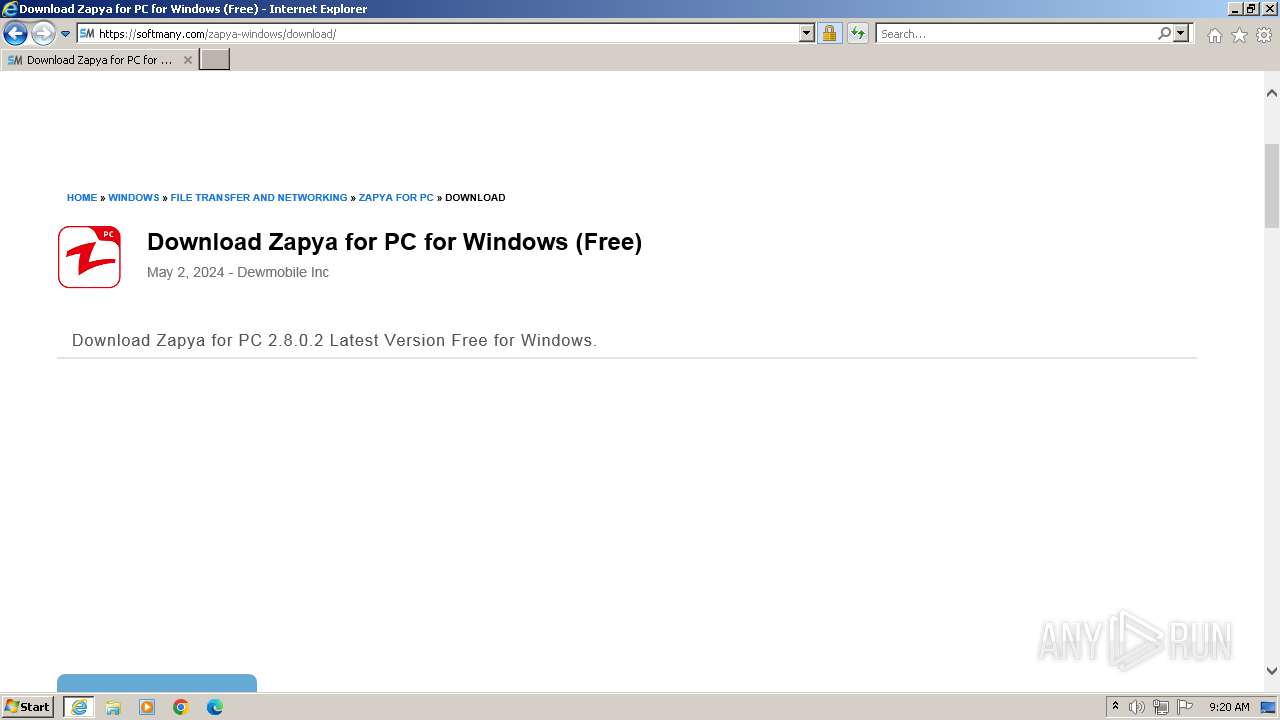This screenshot has width=1280, height=720.
Task: Show hidden tray icons arrow
Action: [1115, 707]
